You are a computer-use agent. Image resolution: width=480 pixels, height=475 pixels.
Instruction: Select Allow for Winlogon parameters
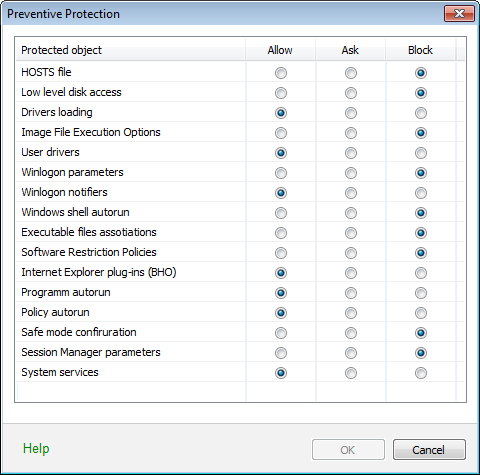click(281, 173)
